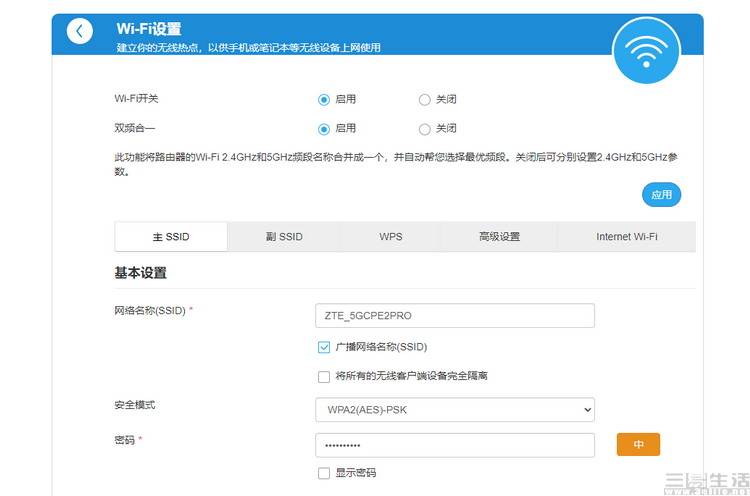The height and width of the screenshot is (496, 750).
Task: Go to the WPS tab
Action: coord(390,237)
